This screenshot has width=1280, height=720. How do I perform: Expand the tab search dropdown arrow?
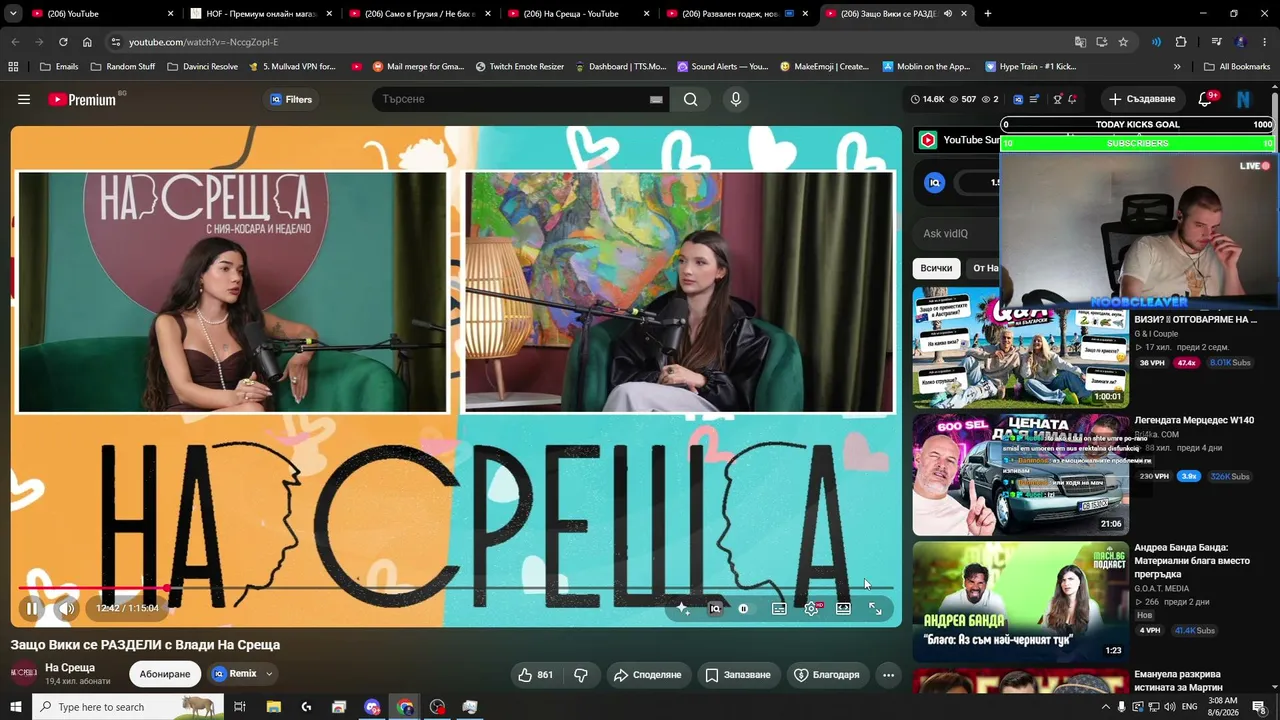(13, 14)
